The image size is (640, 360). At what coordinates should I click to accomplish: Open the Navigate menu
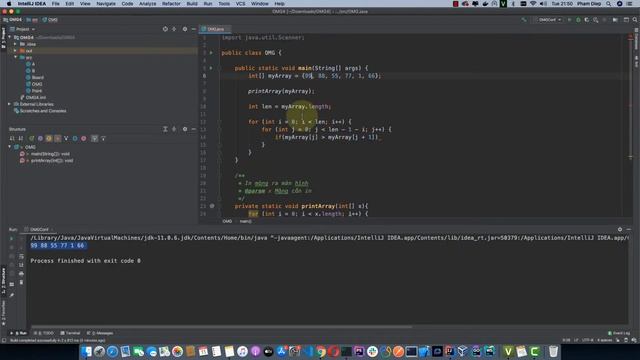click(106, 4)
